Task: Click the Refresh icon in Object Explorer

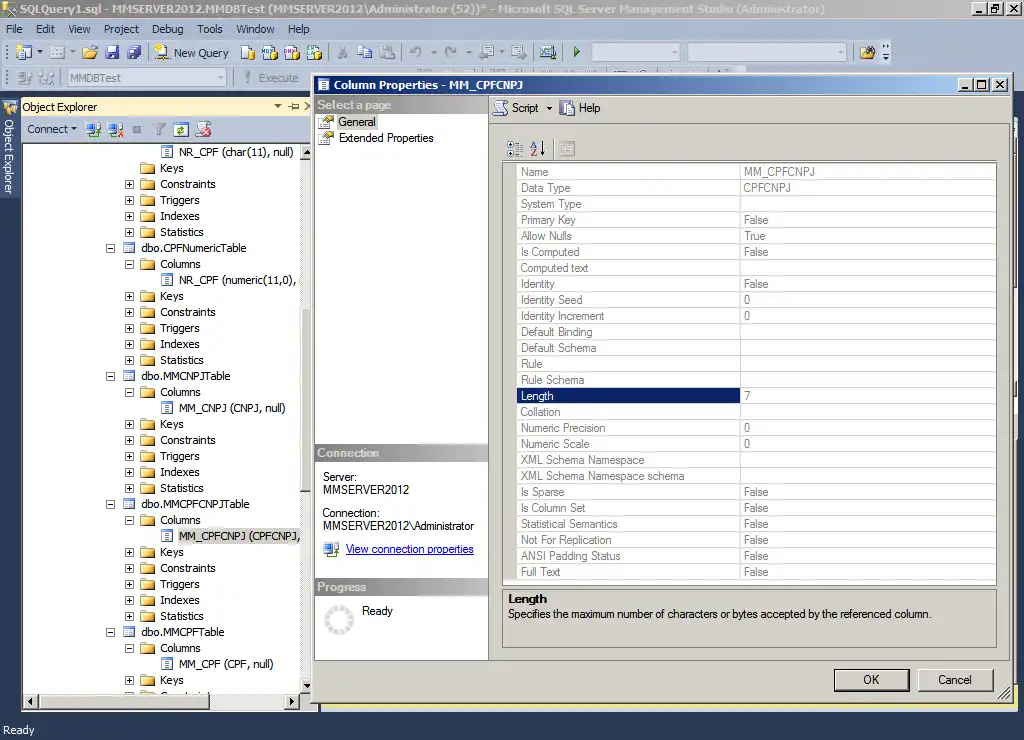Action: (181, 129)
